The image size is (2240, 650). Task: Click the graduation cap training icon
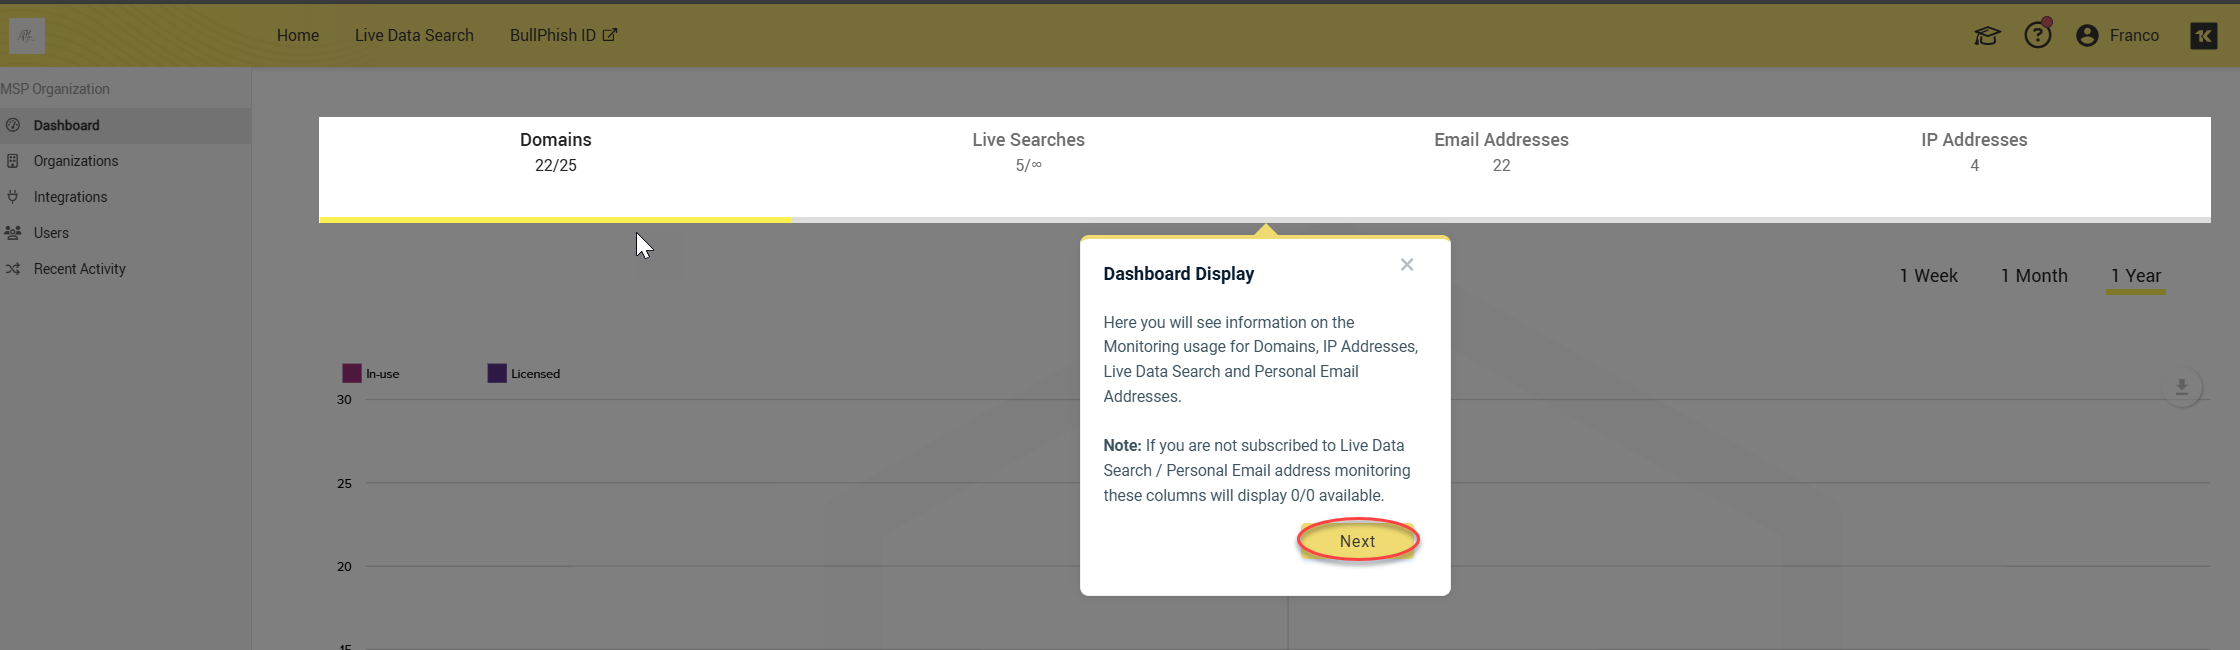click(1986, 36)
